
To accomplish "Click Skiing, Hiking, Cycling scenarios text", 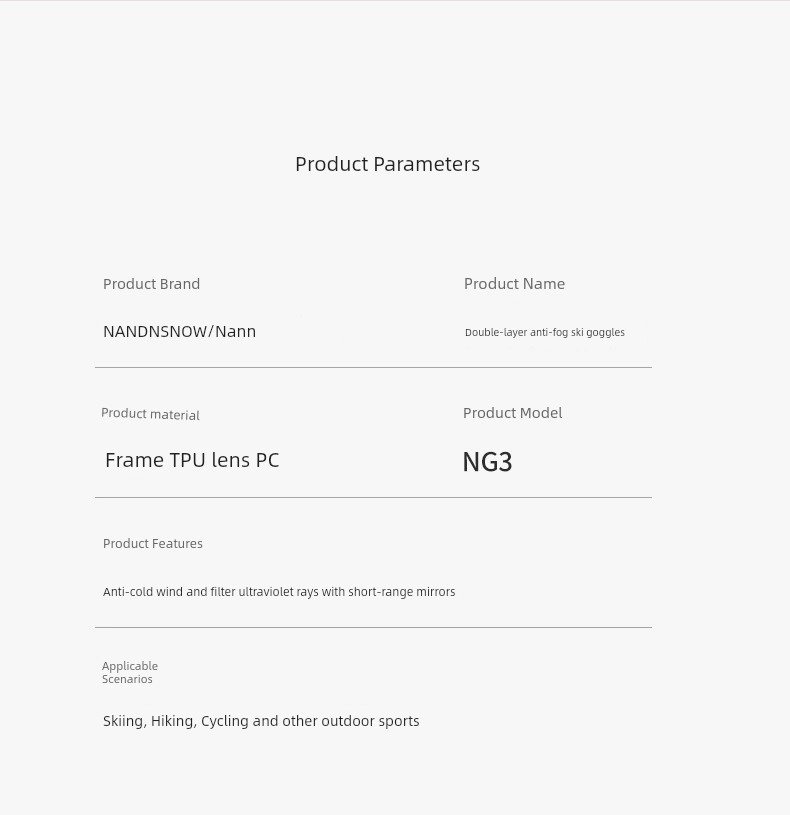I will click(261, 721).
